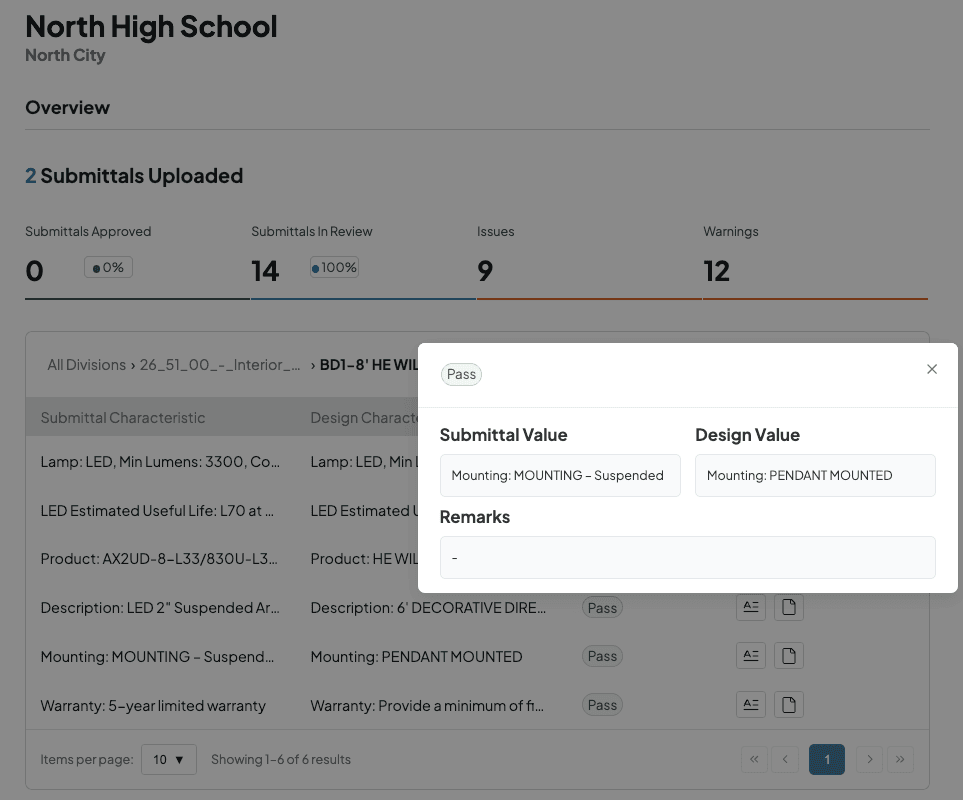Click the 0% approved badge

click(108, 267)
